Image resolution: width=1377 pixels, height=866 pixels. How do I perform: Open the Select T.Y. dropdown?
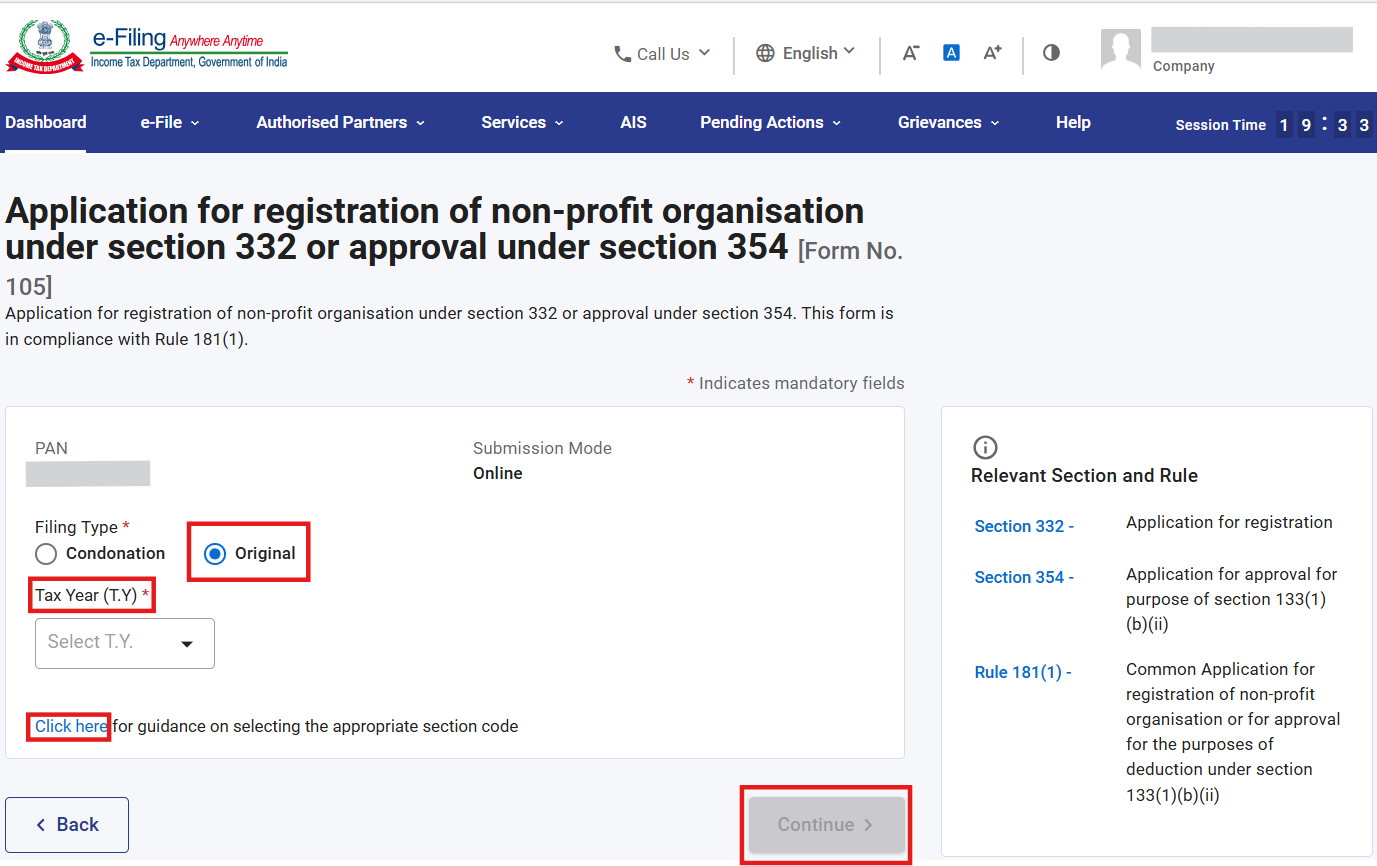125,643
